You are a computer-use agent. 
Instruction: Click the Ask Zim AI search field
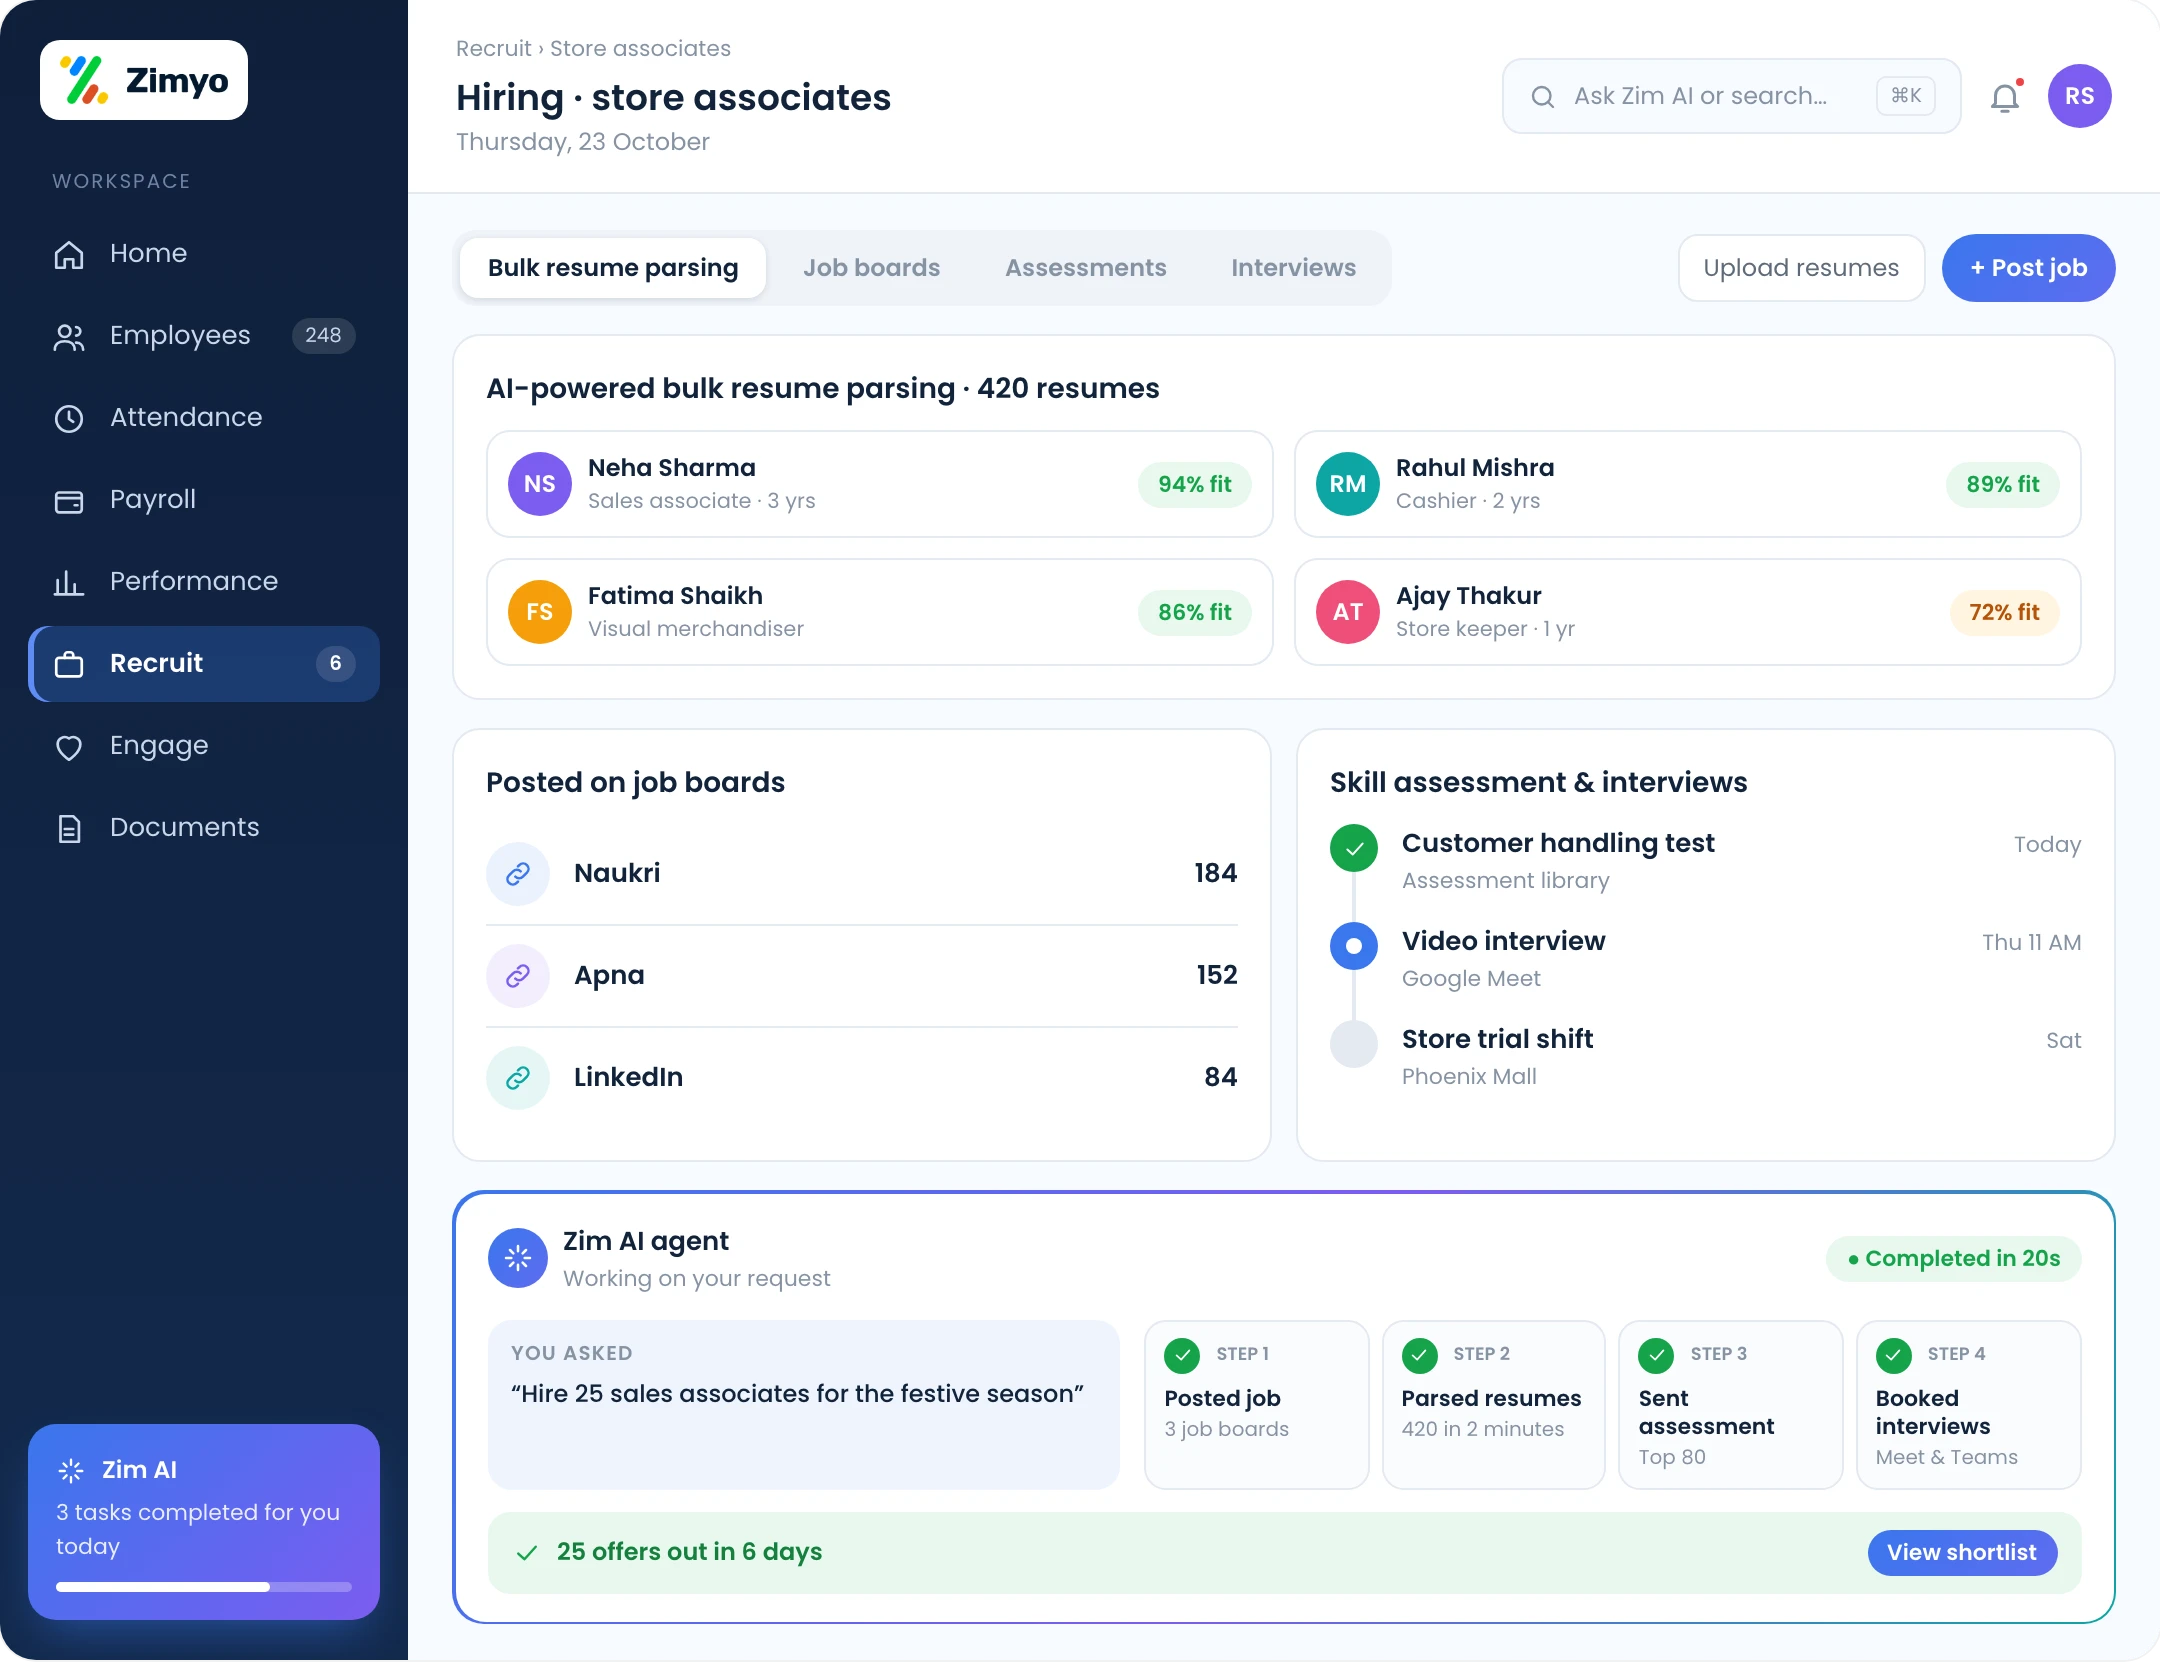pos(1731,96)
